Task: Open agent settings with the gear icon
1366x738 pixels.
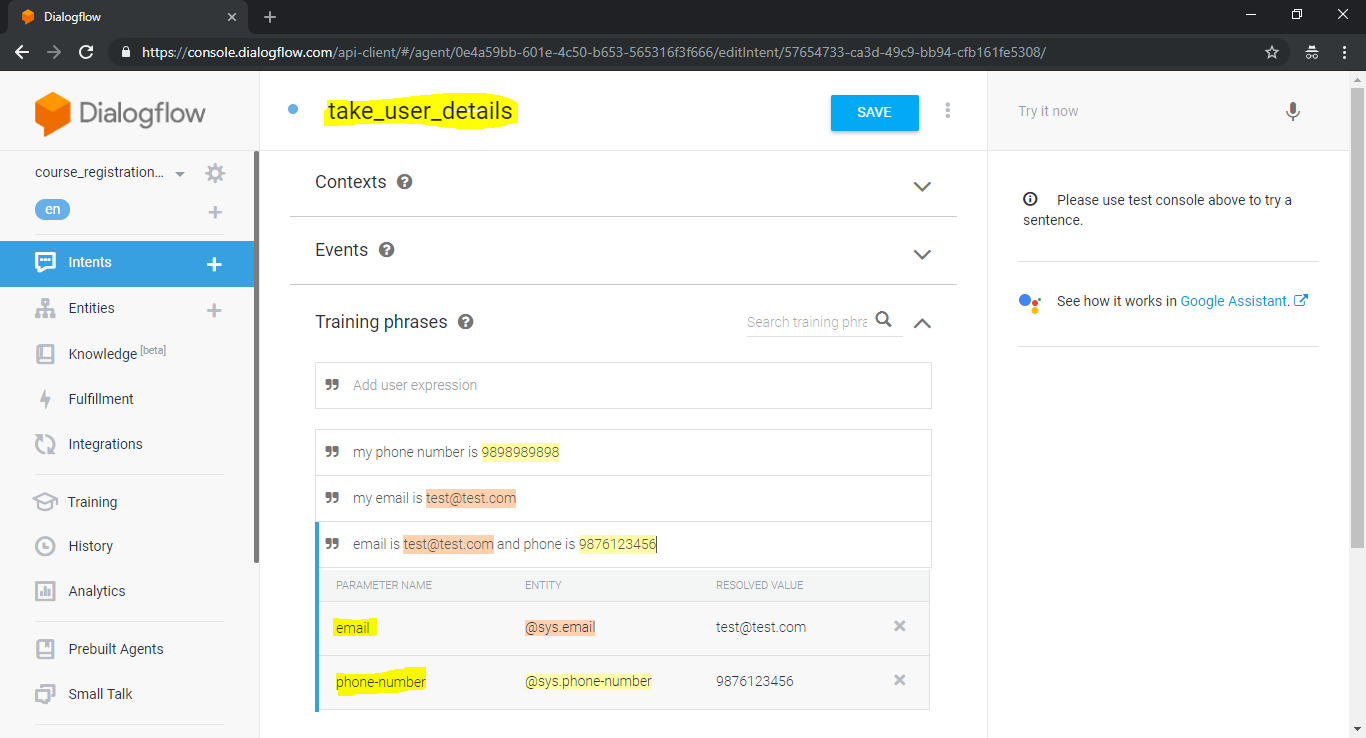Action: (214, 172)
